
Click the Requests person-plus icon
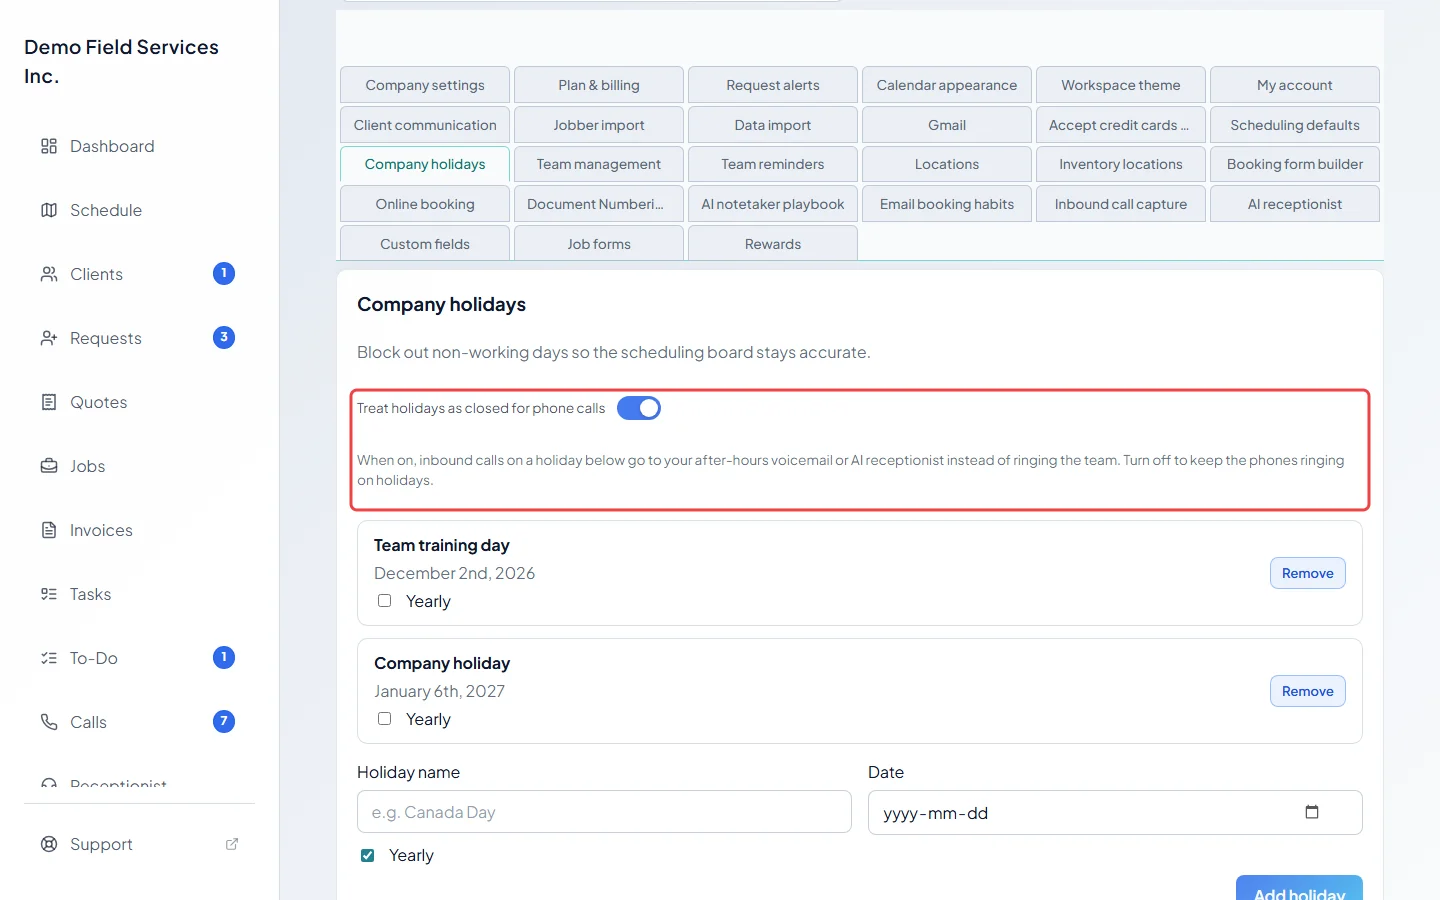click(x=49, y=338)
